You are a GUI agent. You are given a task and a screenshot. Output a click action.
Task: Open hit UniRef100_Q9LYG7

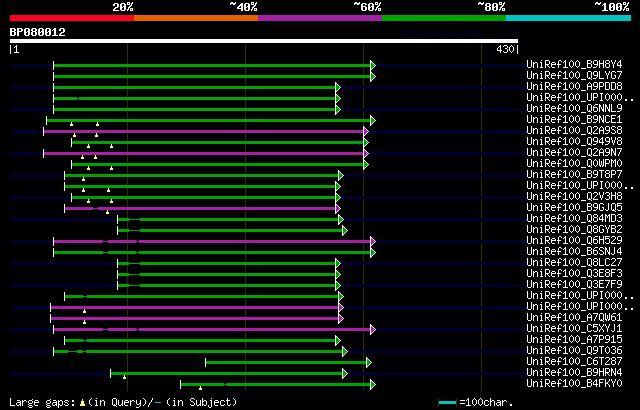pyautogui.click(x=574, y=75)
